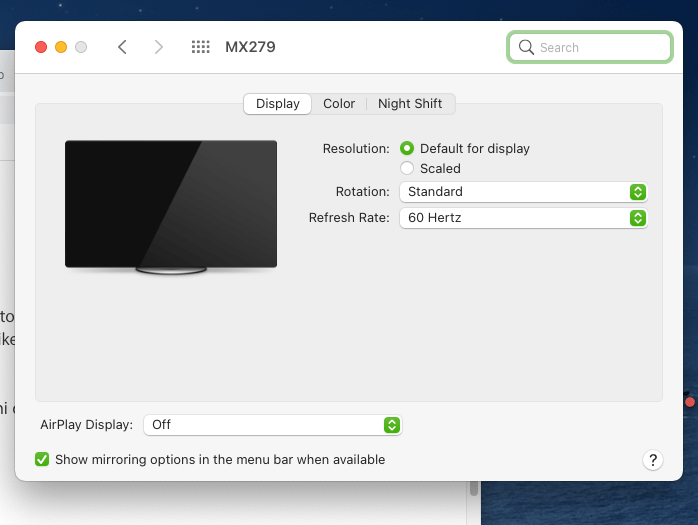Screen dimensions: 698x525
Task: Click the scrollbar in the background window
Action: click(474, 488)
